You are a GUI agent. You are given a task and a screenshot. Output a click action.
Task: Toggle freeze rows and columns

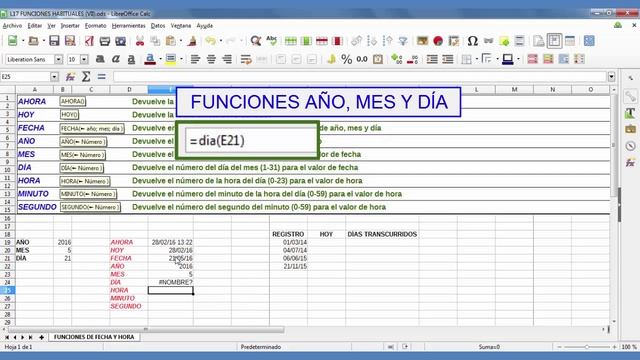554,41
